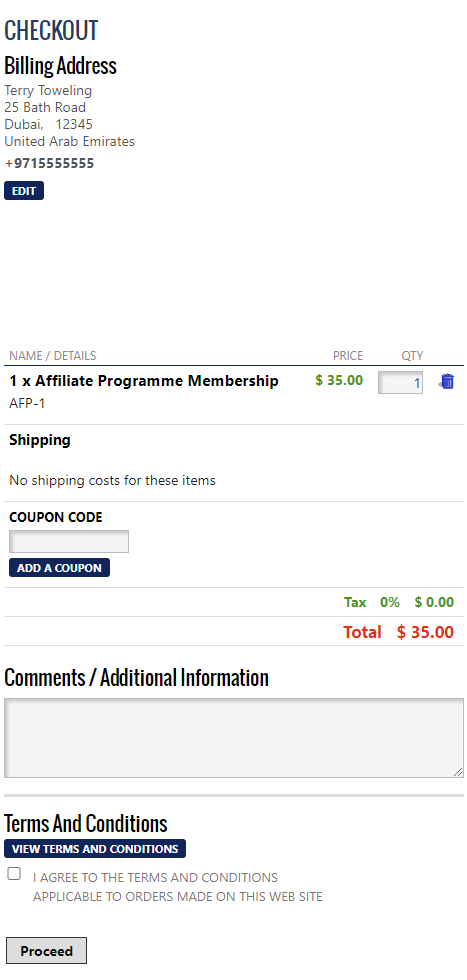Click the Affiliate Programme Membership item name
Viewport: 467px width, 980px height.
[144, 381]
